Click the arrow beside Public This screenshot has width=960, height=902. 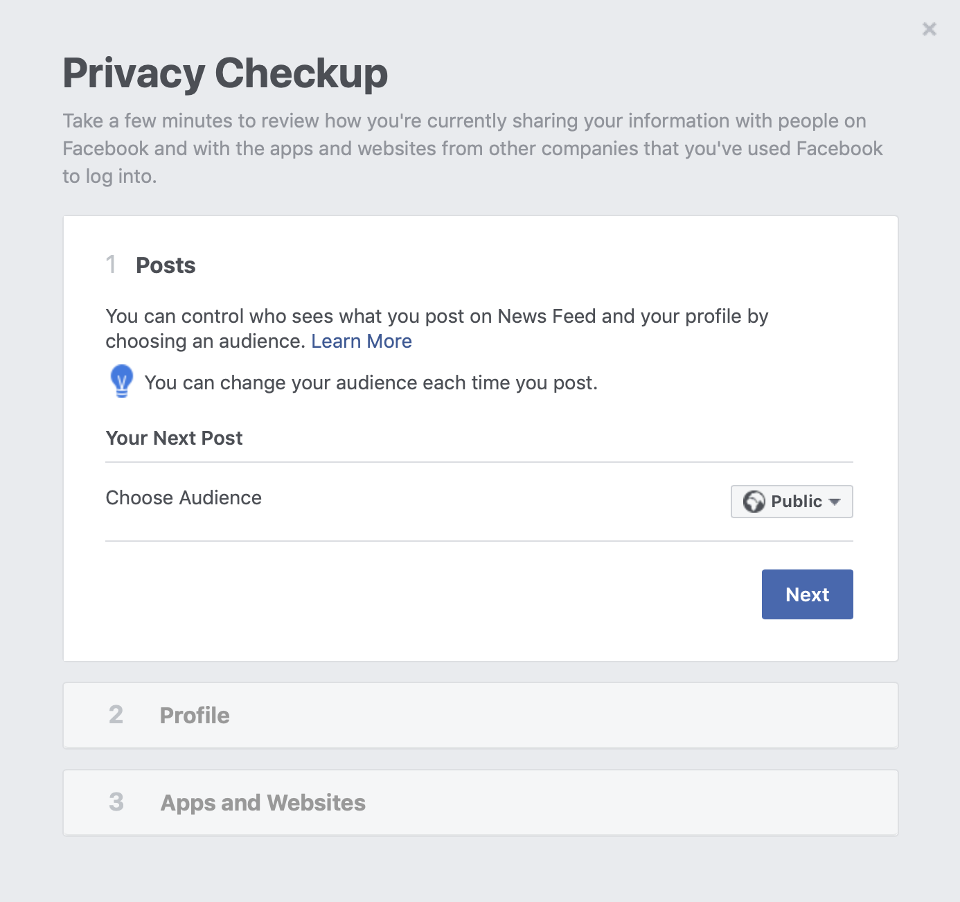click(x=835, y=502)
